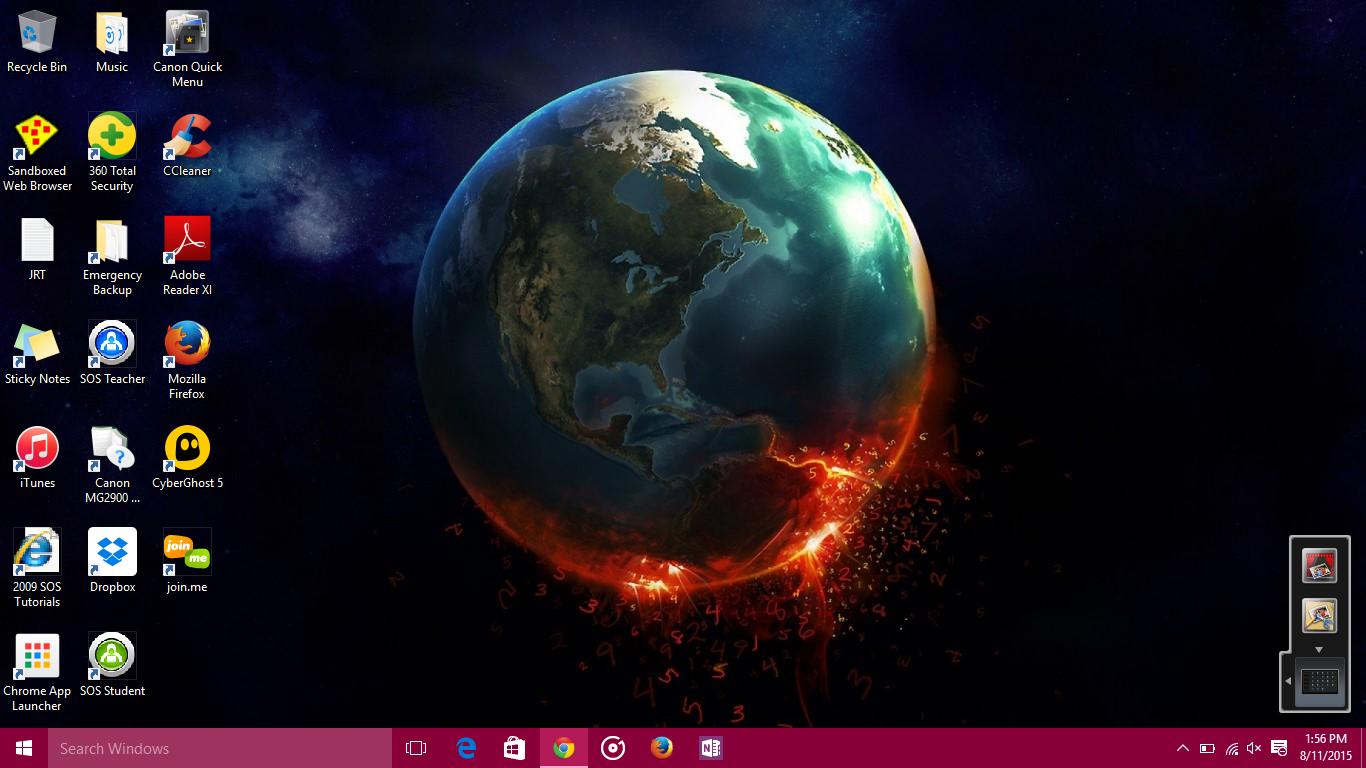Select the Mozilla Firefox desktop shortcut
This screenshot has width=1366, height=768.
coord(187,361)
